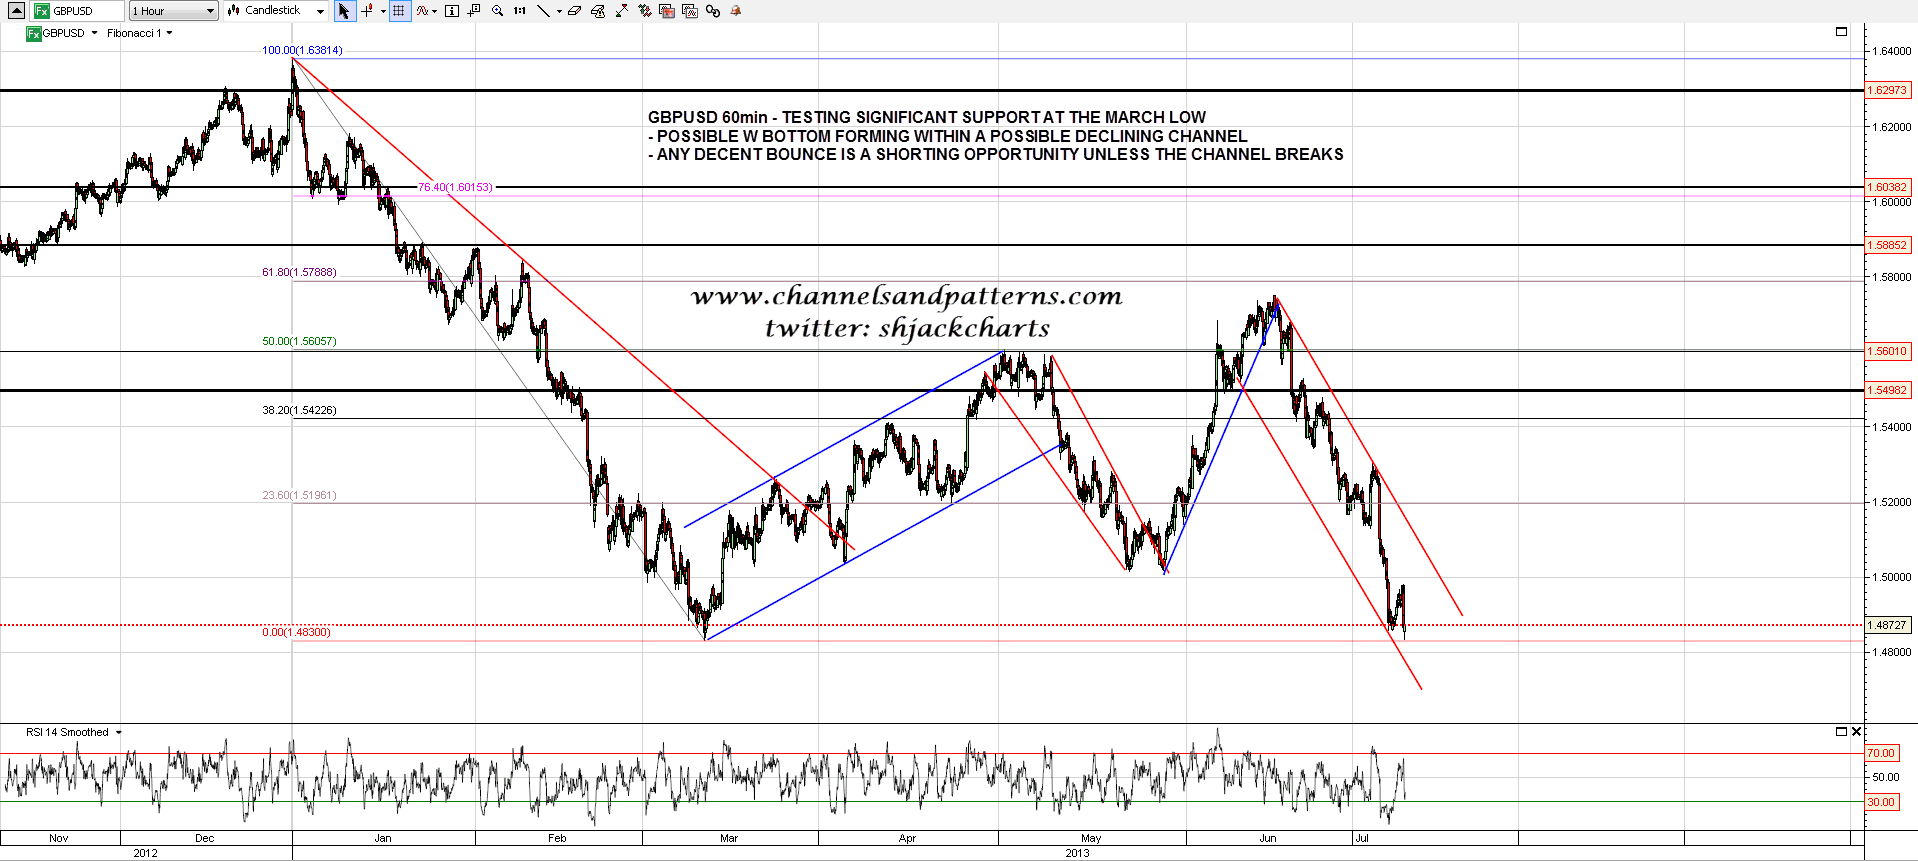Screen dimensions: 1918x861
Task: Select the arrow pointer cursor tool
Action: click(x=344, y=11)
